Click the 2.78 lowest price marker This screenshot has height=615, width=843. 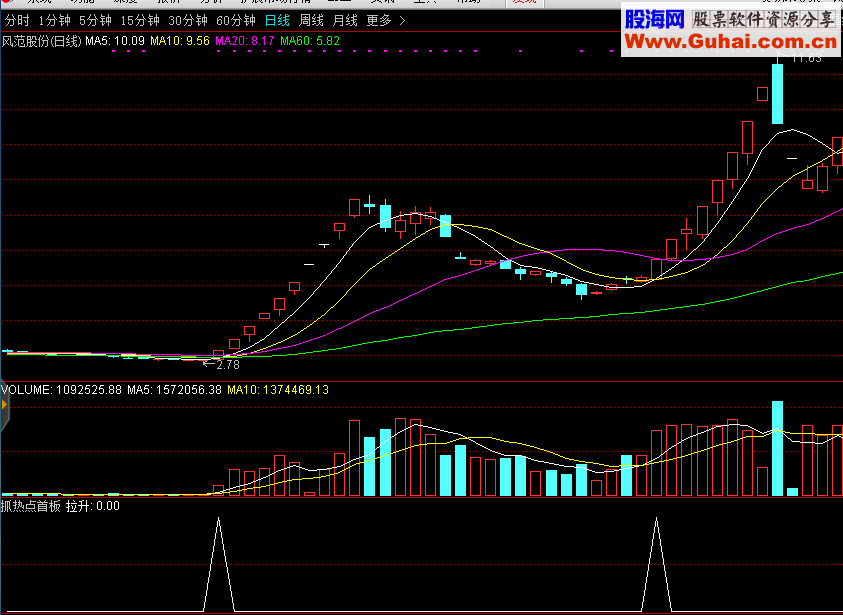221,364
